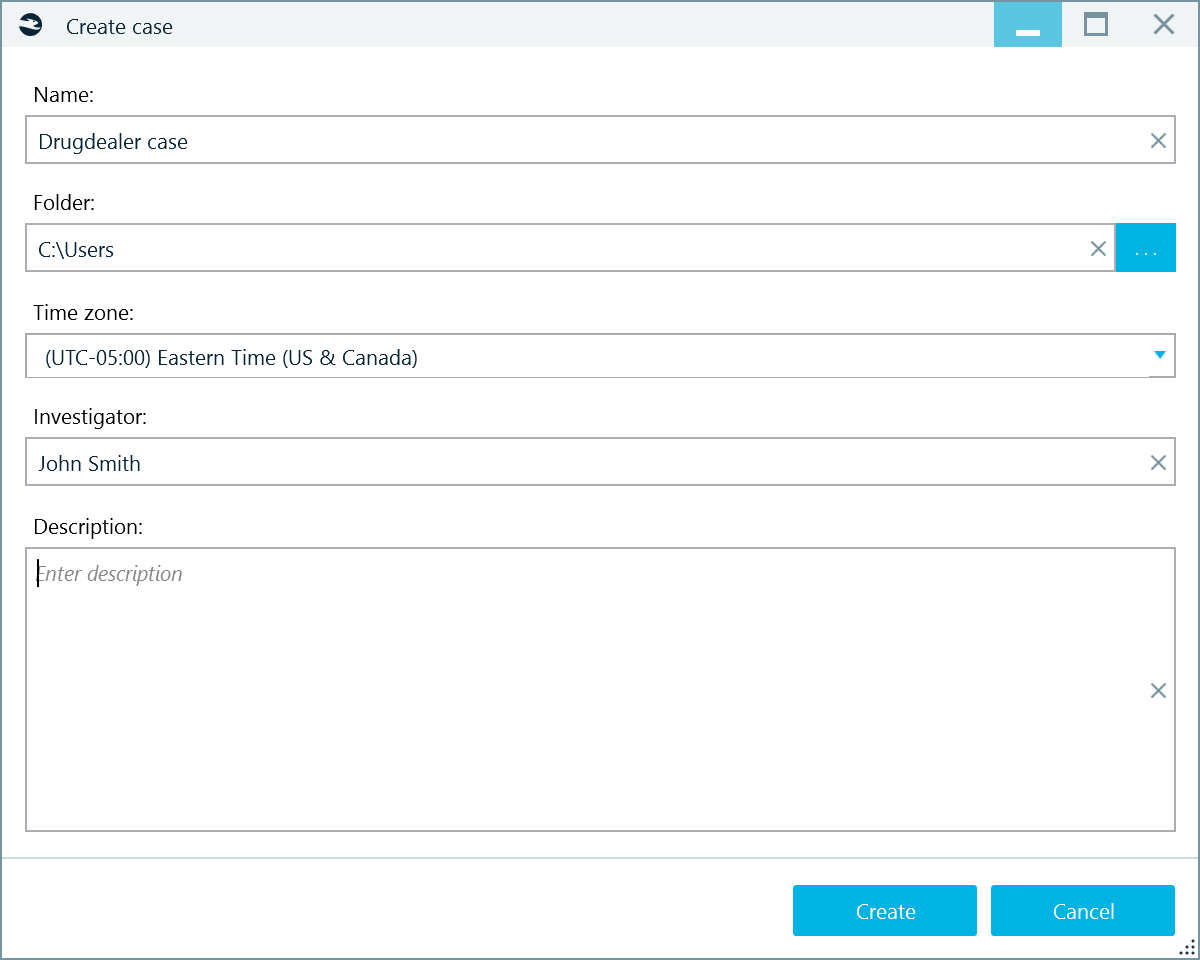Select the Eastern Time zone combo box
1200x960 pixels.
tap(600, 356)
